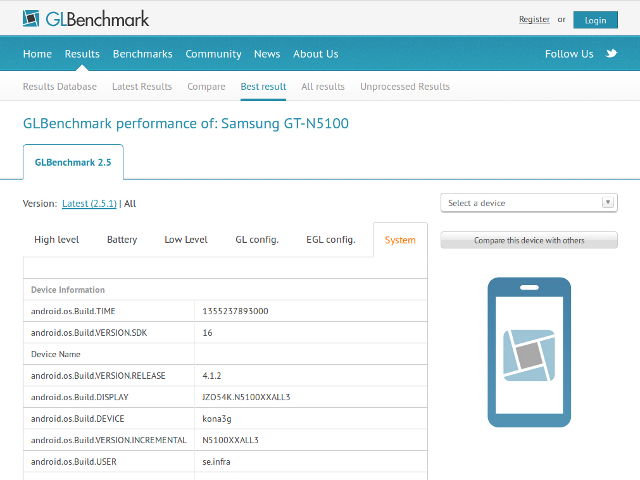
Task: Click the release value 4.1.2
Action: [x=211, y=376]
